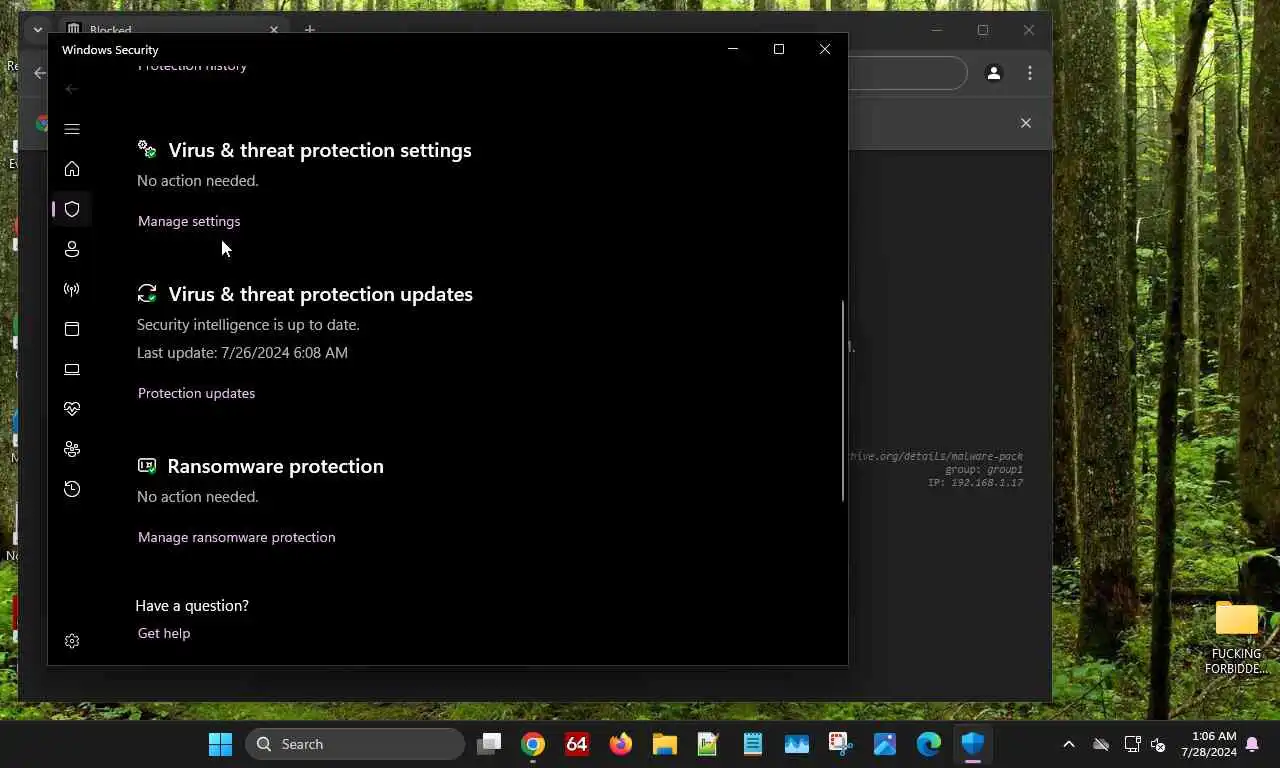Click the Virus & threat protection updates heading
Image resolution: width=1280 pixels, height=768 pixels.
(x=320, y=294)
